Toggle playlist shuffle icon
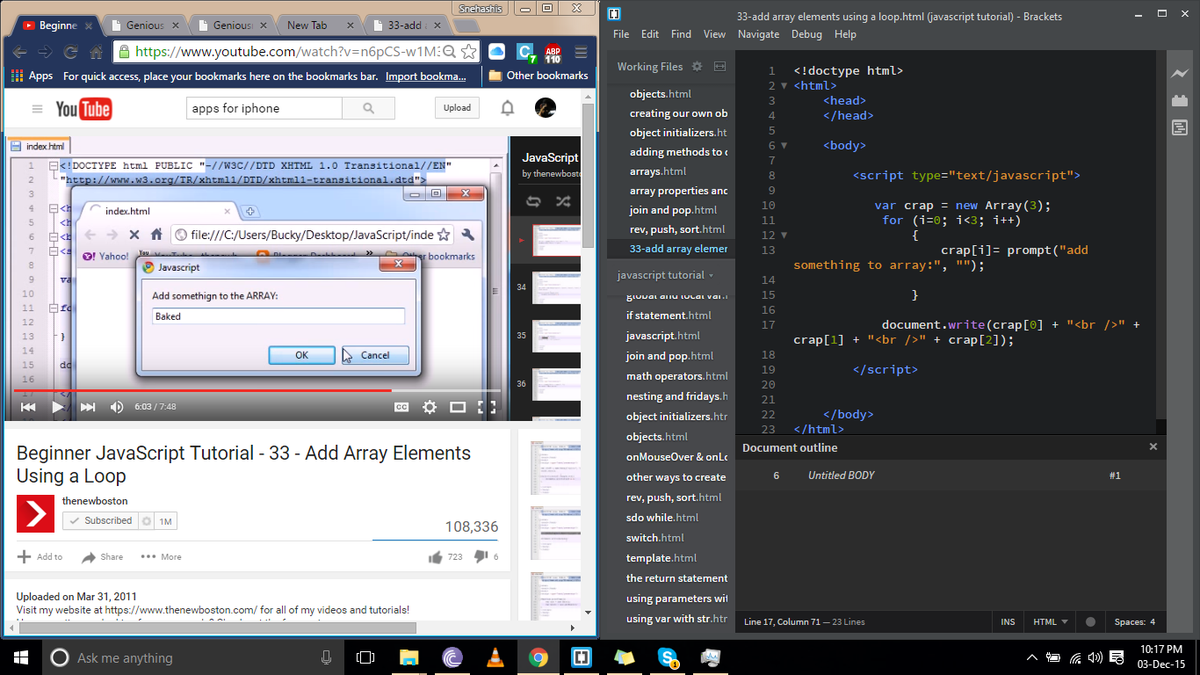 (x=563, y=201)
